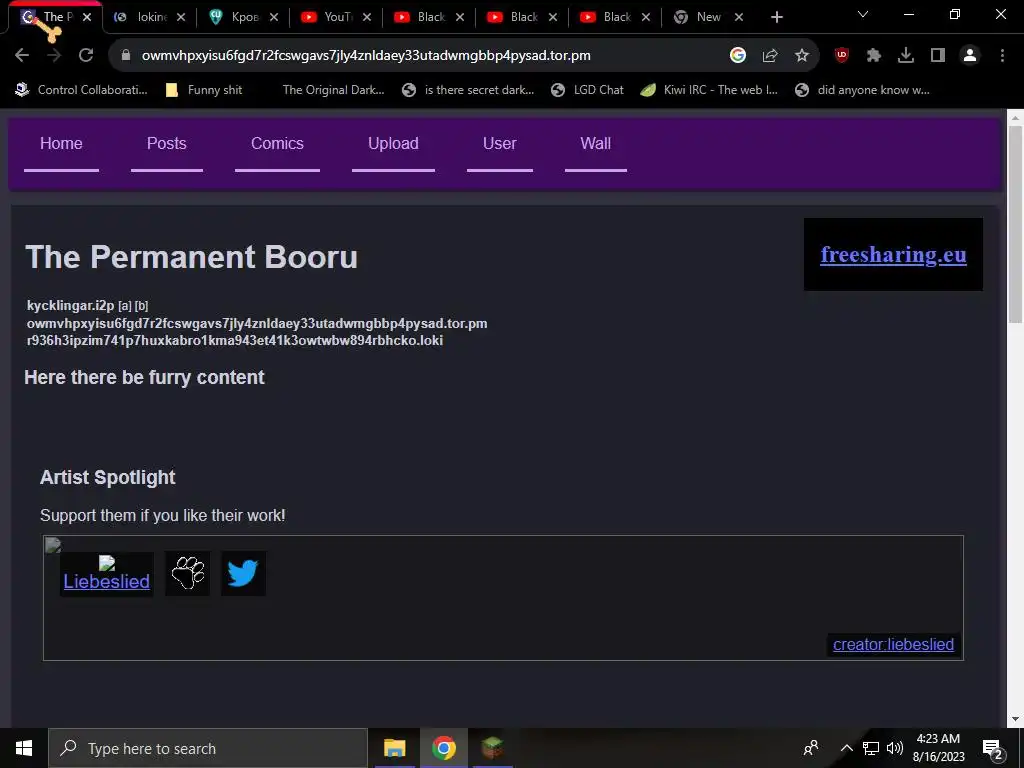This screenshot has height=768, width=1024.
Task: Open is there secret dark... bookmark
Action: (x=468, y=90)
